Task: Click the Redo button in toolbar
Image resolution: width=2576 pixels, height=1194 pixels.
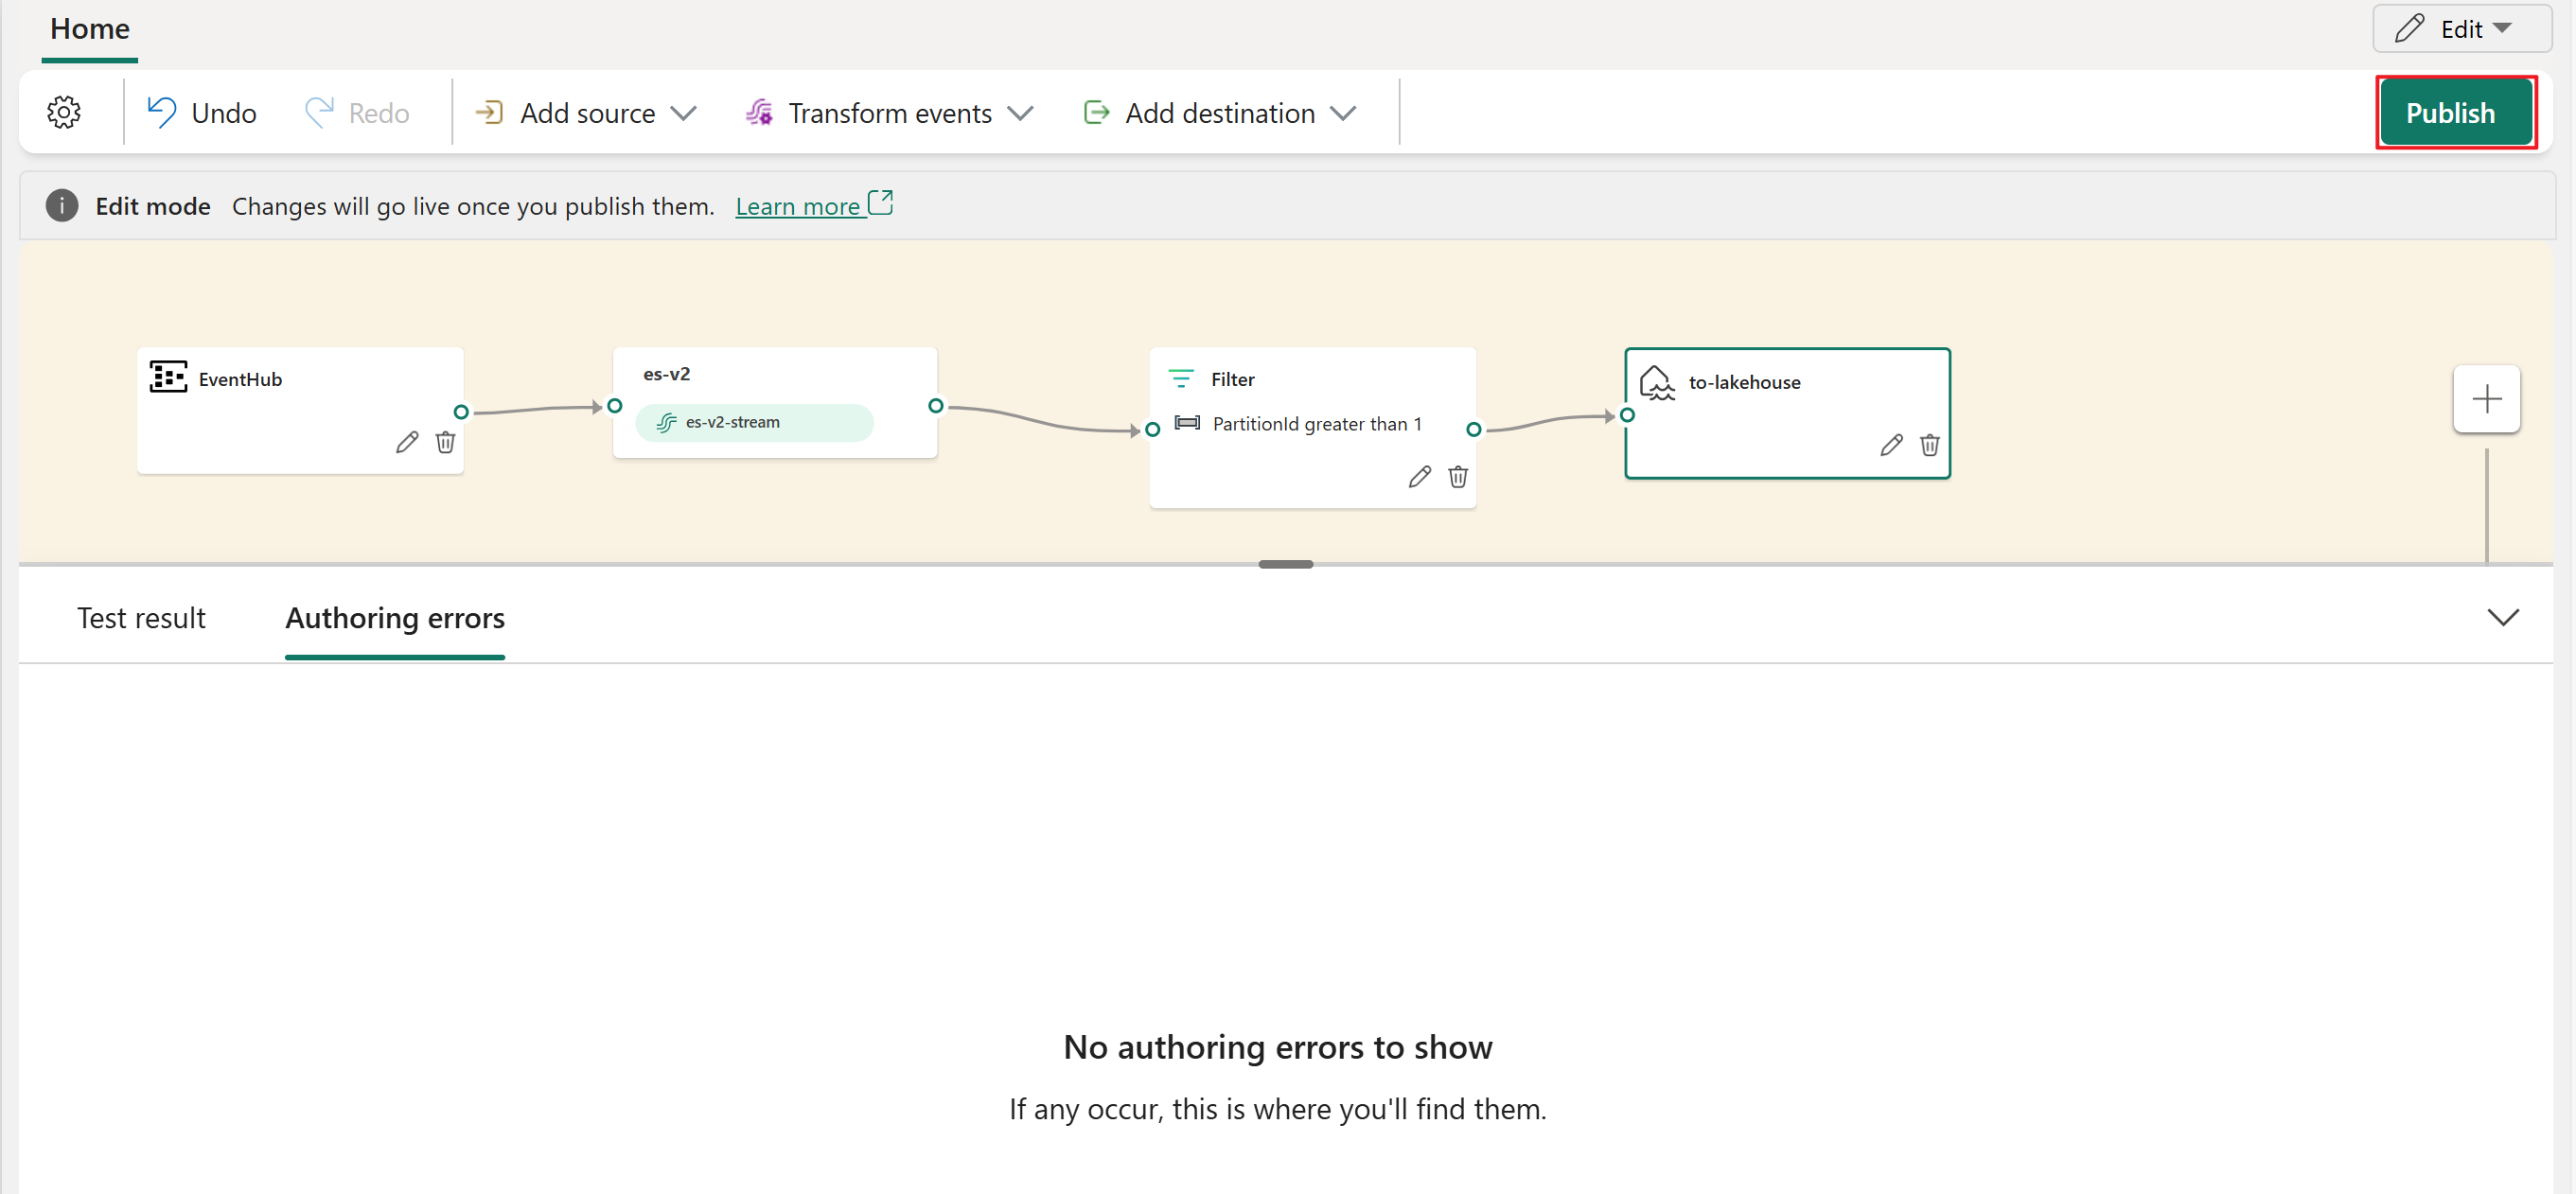Action: [362, 112]
